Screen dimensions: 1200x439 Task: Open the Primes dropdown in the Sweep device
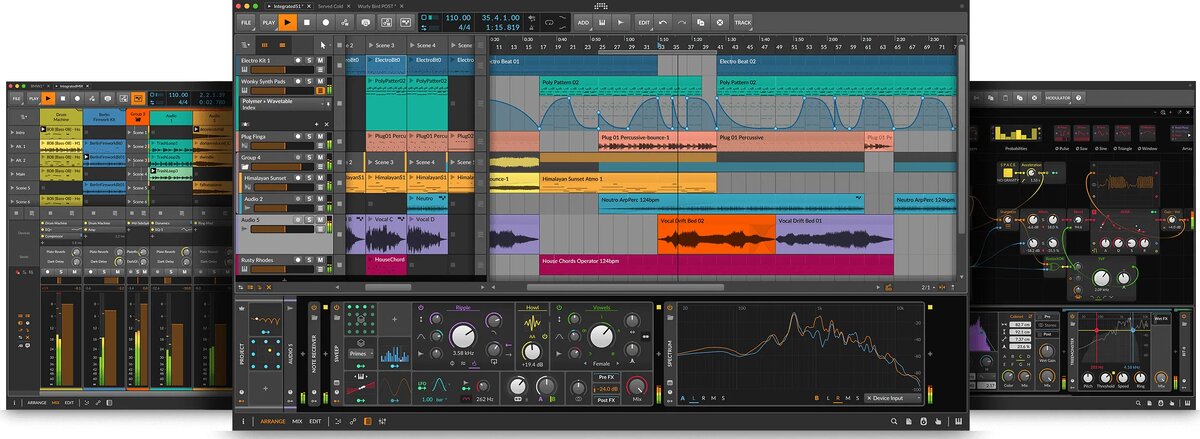pyautogui.click(x=361, y=353)
